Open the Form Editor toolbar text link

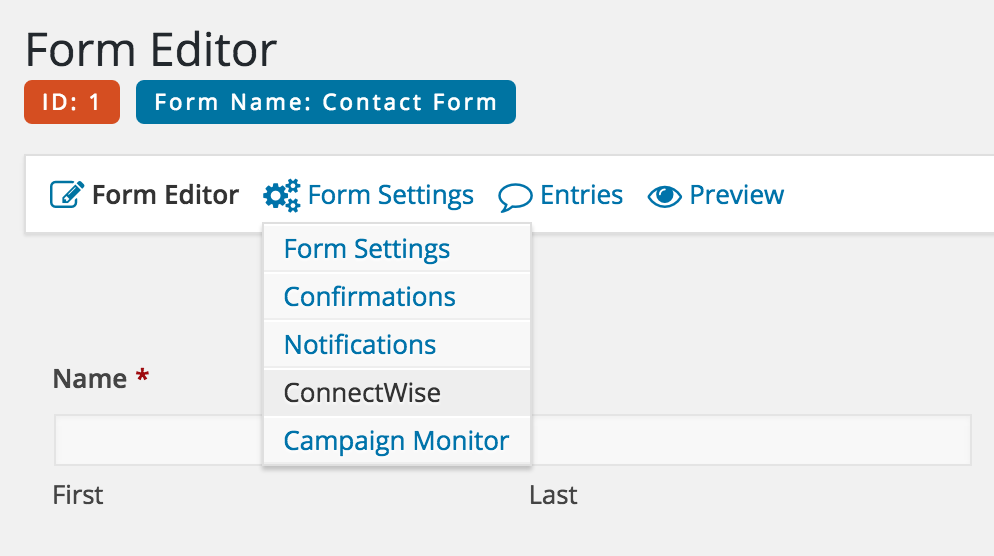pos(165,195)
